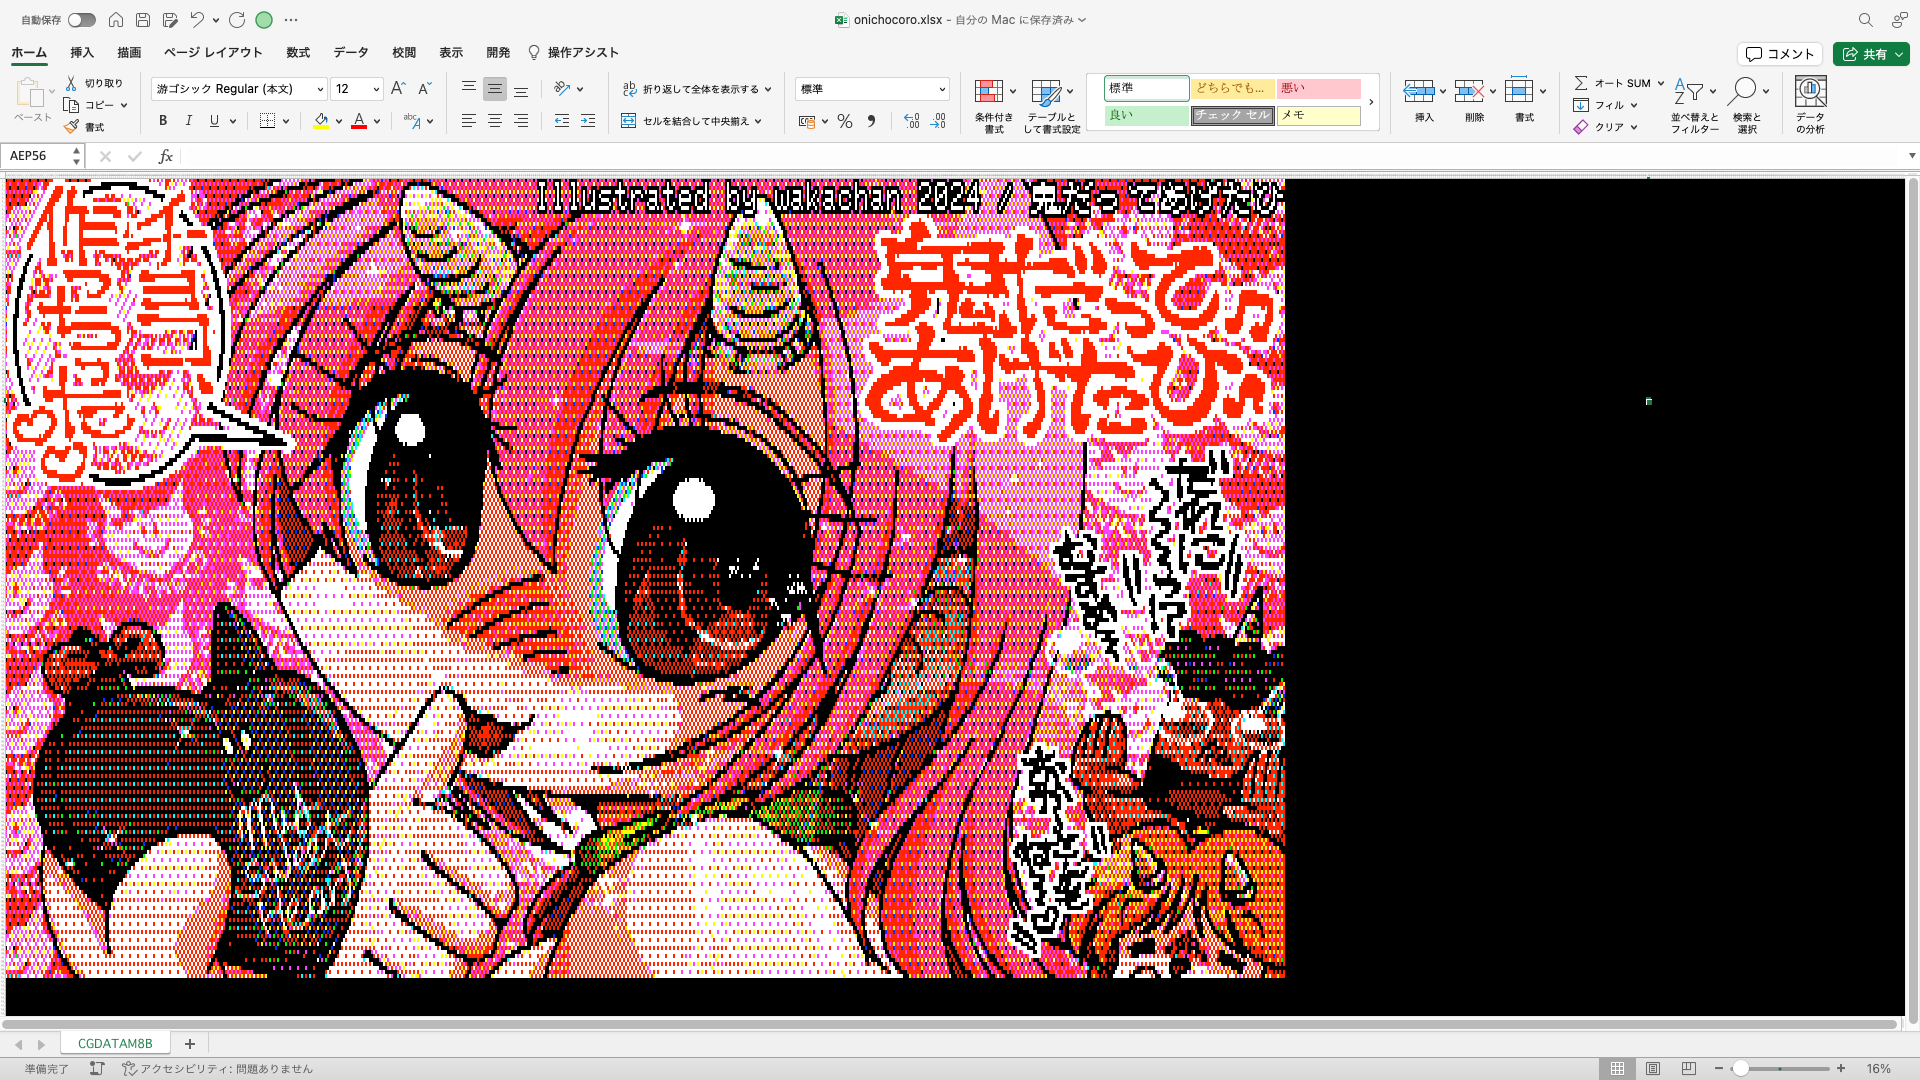The image size is (1920, 1080).
Task: Click the Redo arrow icon
Action: pos(237,20)
